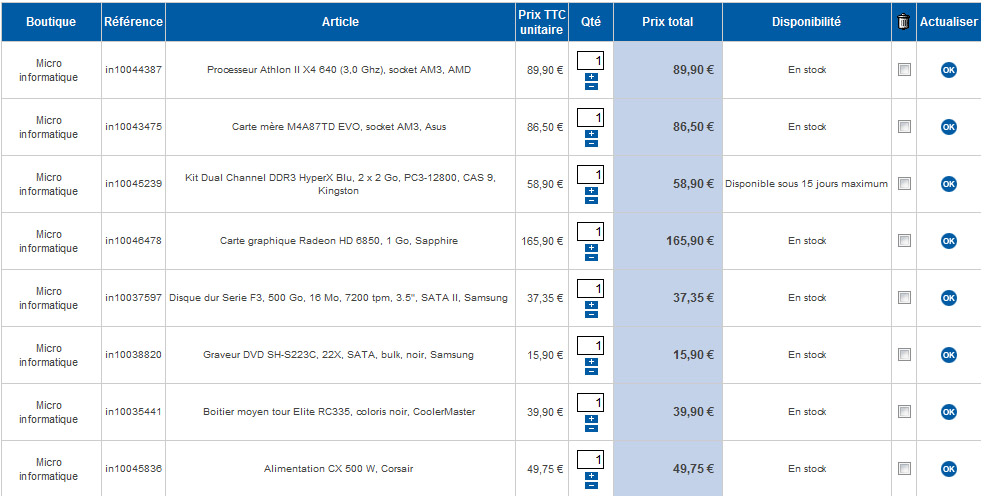The height and width of the screenshot is (496, 986).
Task: Open reference in10046478 product entry
Action: pyautogui.click(x=133, y=241)
